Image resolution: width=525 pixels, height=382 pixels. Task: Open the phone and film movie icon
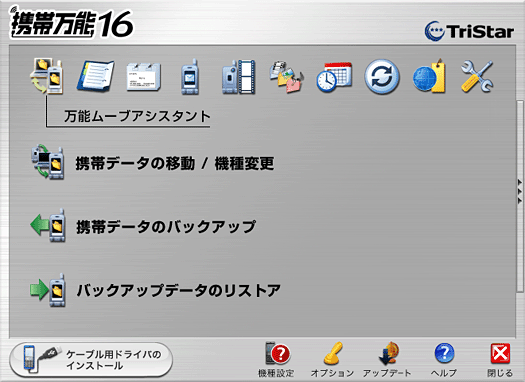(x=238, y=77)
